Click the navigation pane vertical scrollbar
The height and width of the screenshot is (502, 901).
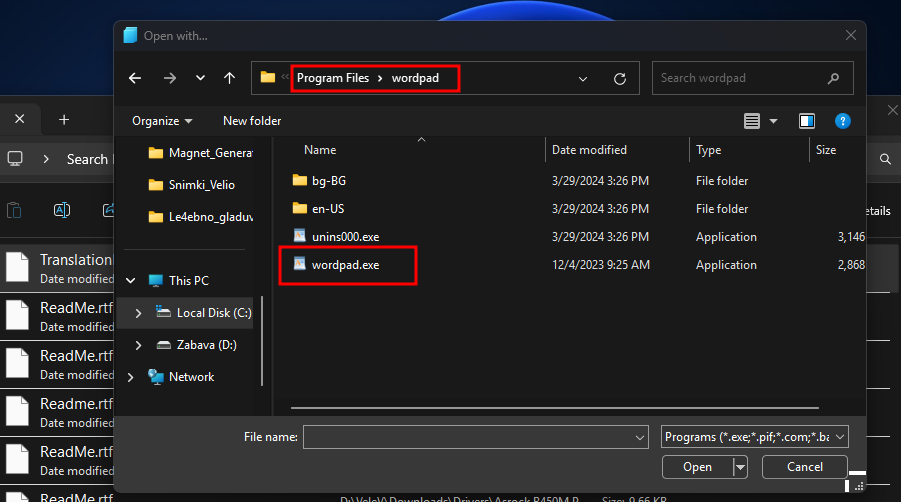262,341
